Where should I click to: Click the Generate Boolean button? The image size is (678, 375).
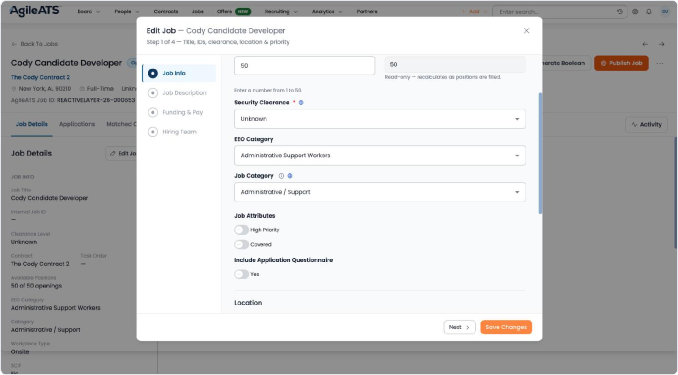point(566,63)
